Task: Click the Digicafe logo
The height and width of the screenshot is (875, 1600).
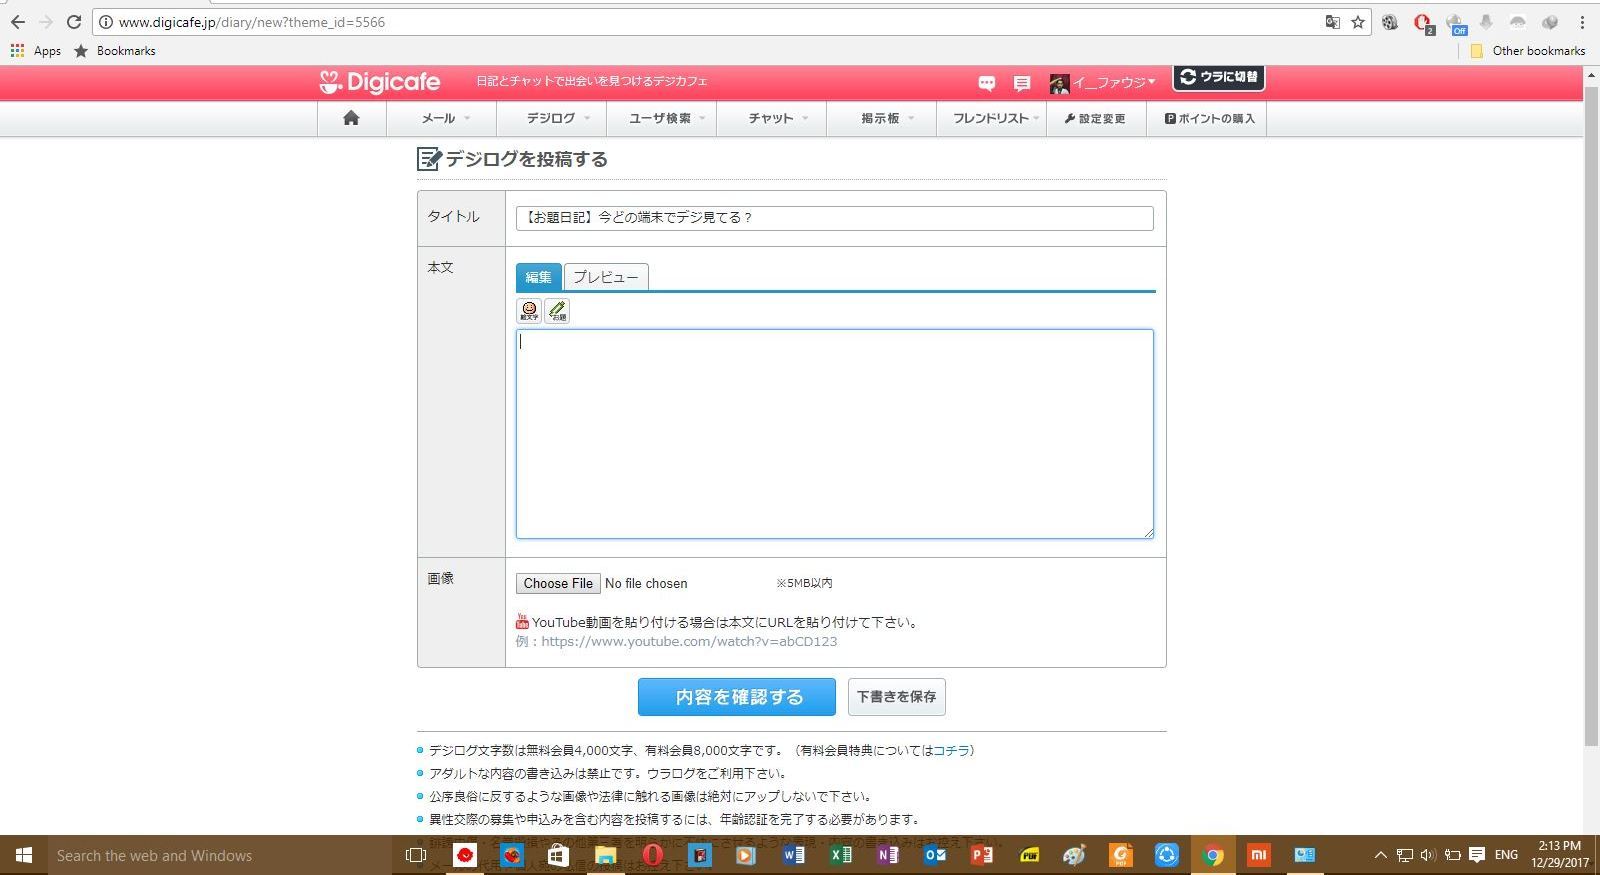Action: tap(380, 82)
